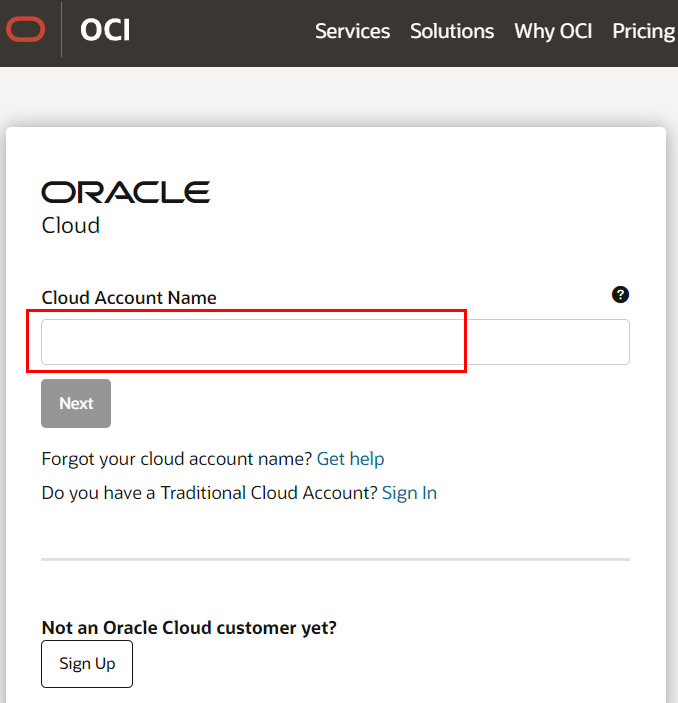Click the Sign Up button
The width and height of the screenshot is (678, 703).
[87, 664]
